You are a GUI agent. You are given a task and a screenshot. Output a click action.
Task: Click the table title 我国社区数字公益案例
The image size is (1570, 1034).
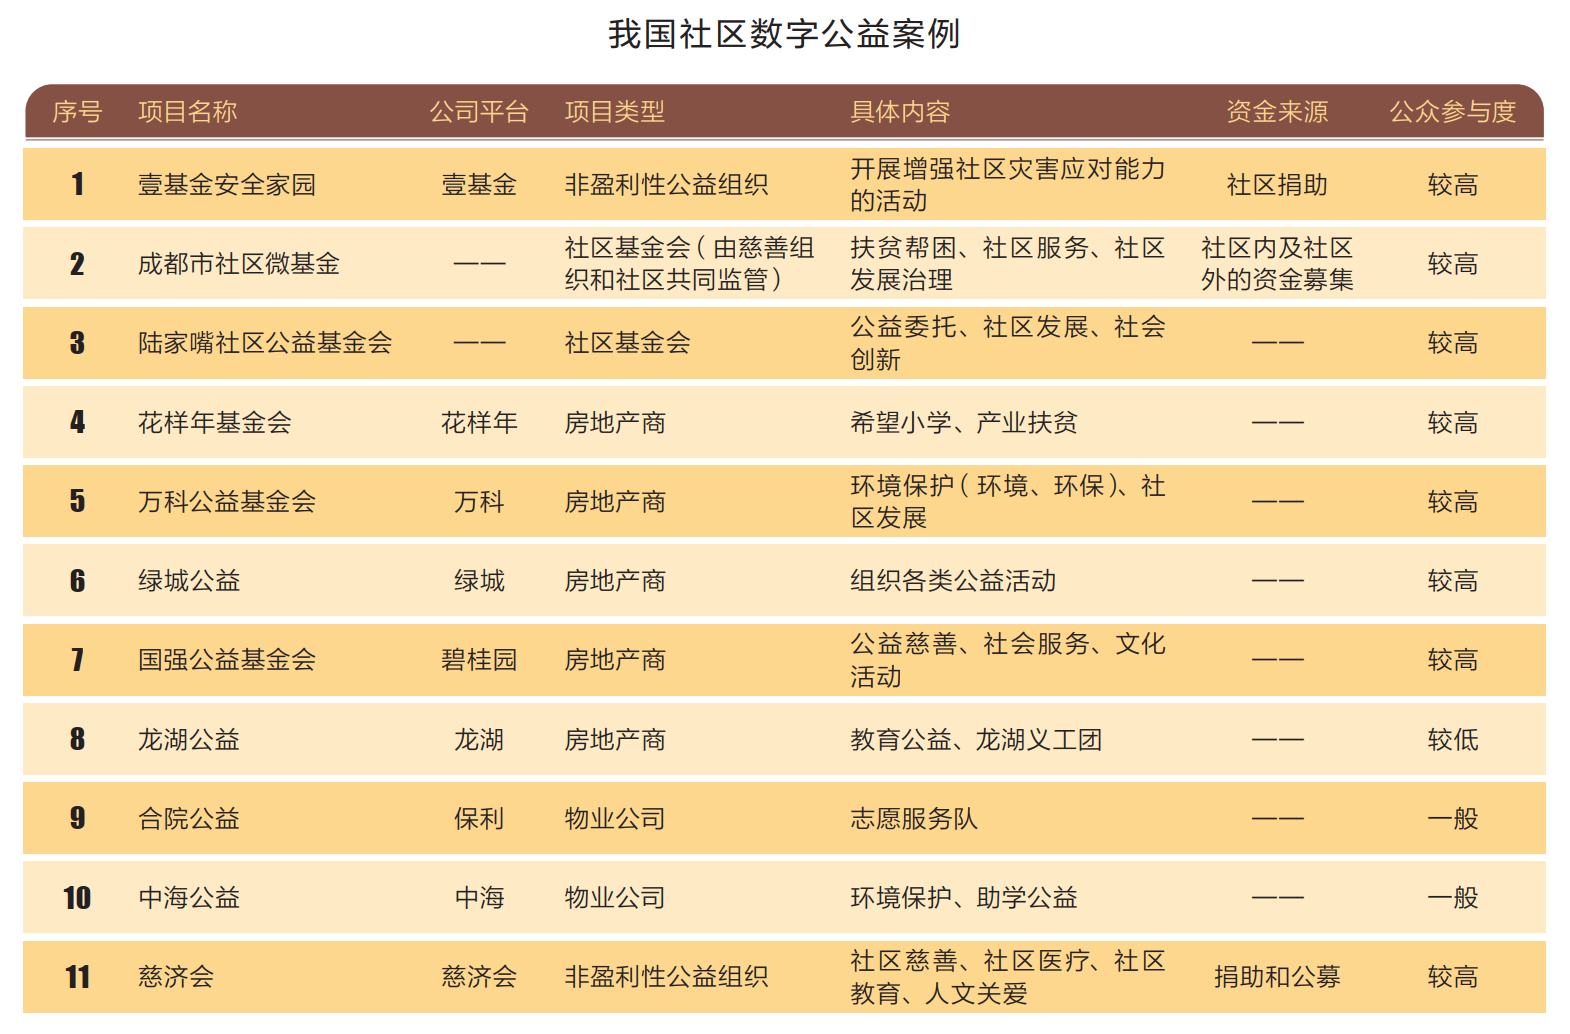pos(784,34)
